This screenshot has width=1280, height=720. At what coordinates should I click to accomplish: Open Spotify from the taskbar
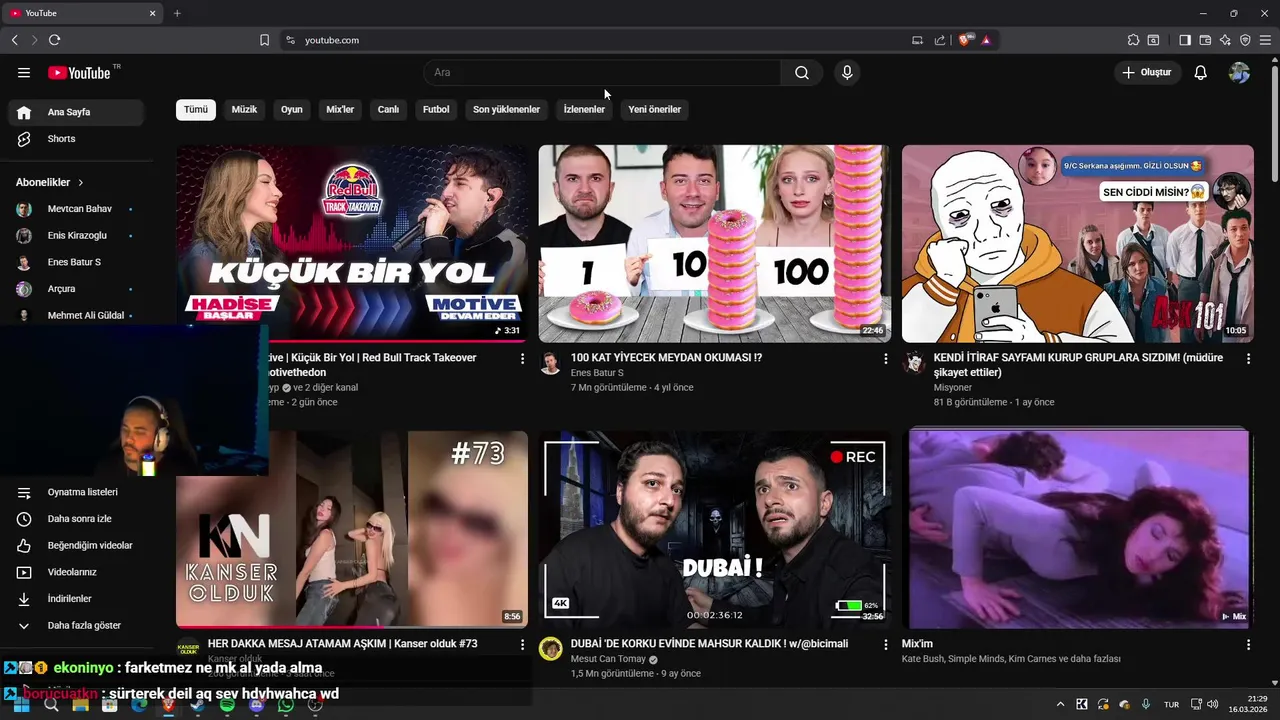pos(227,704)
